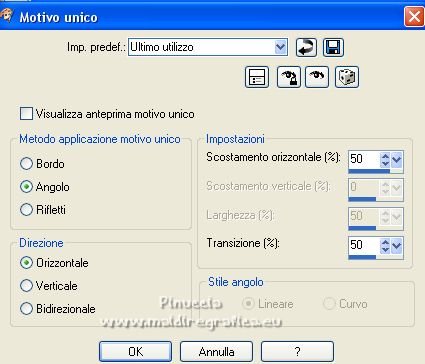The height and width of the screenshot is (364, 425).
Task: Click the save preset floppy disk icon
Action: 333,47
